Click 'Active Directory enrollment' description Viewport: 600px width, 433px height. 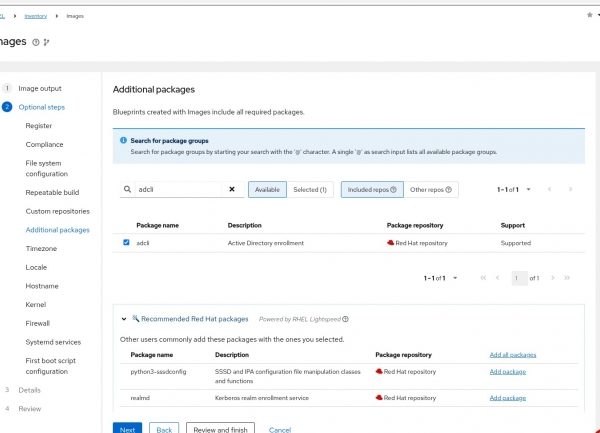266,243
